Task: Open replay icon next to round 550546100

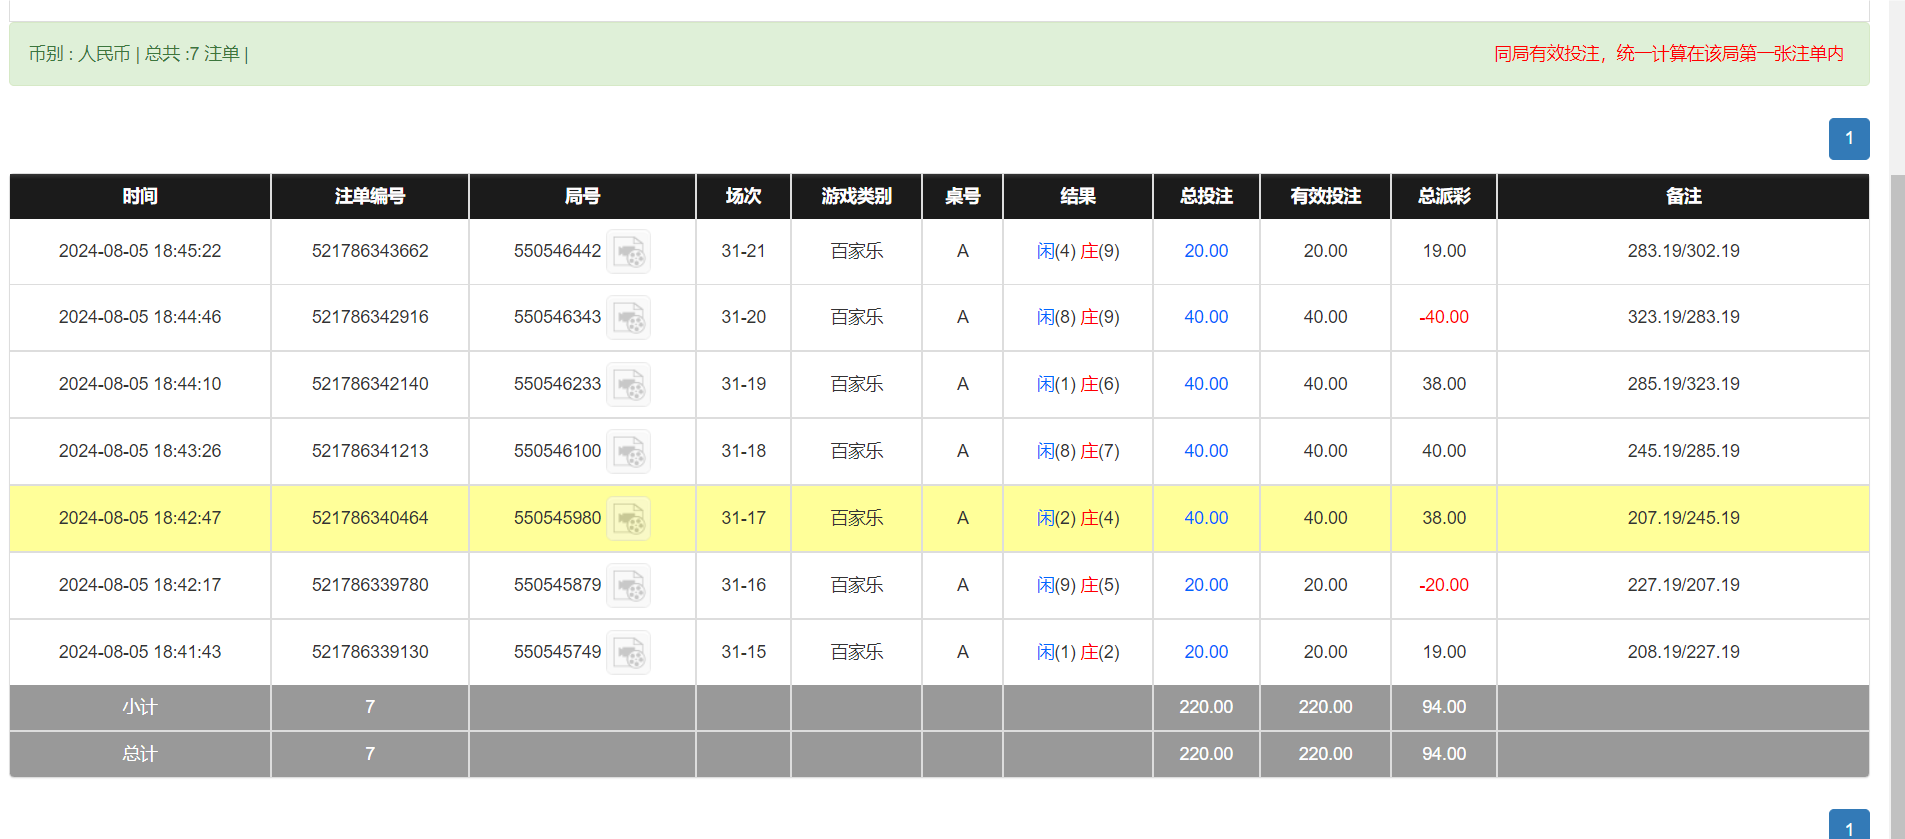Action: click(x=629, y=452)
